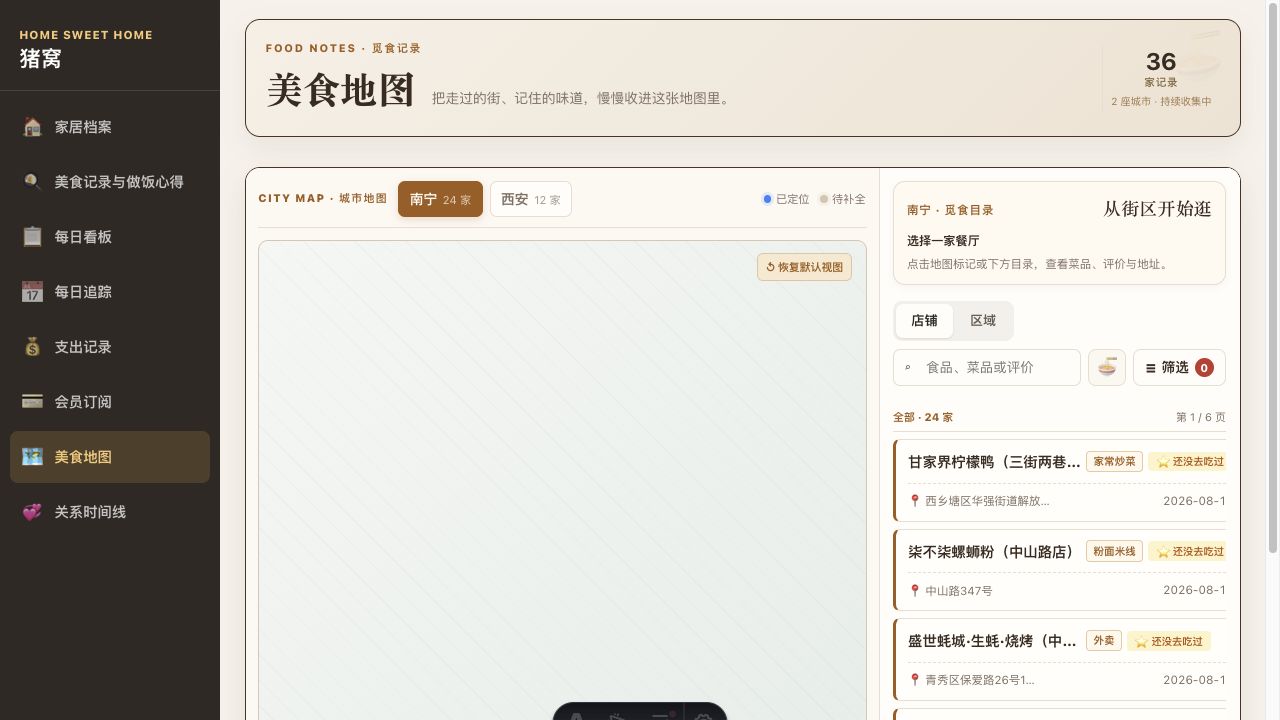Click the red 0 filter count badge
The width and height of the screenshot is (1280, 720).
point(1204,368)
